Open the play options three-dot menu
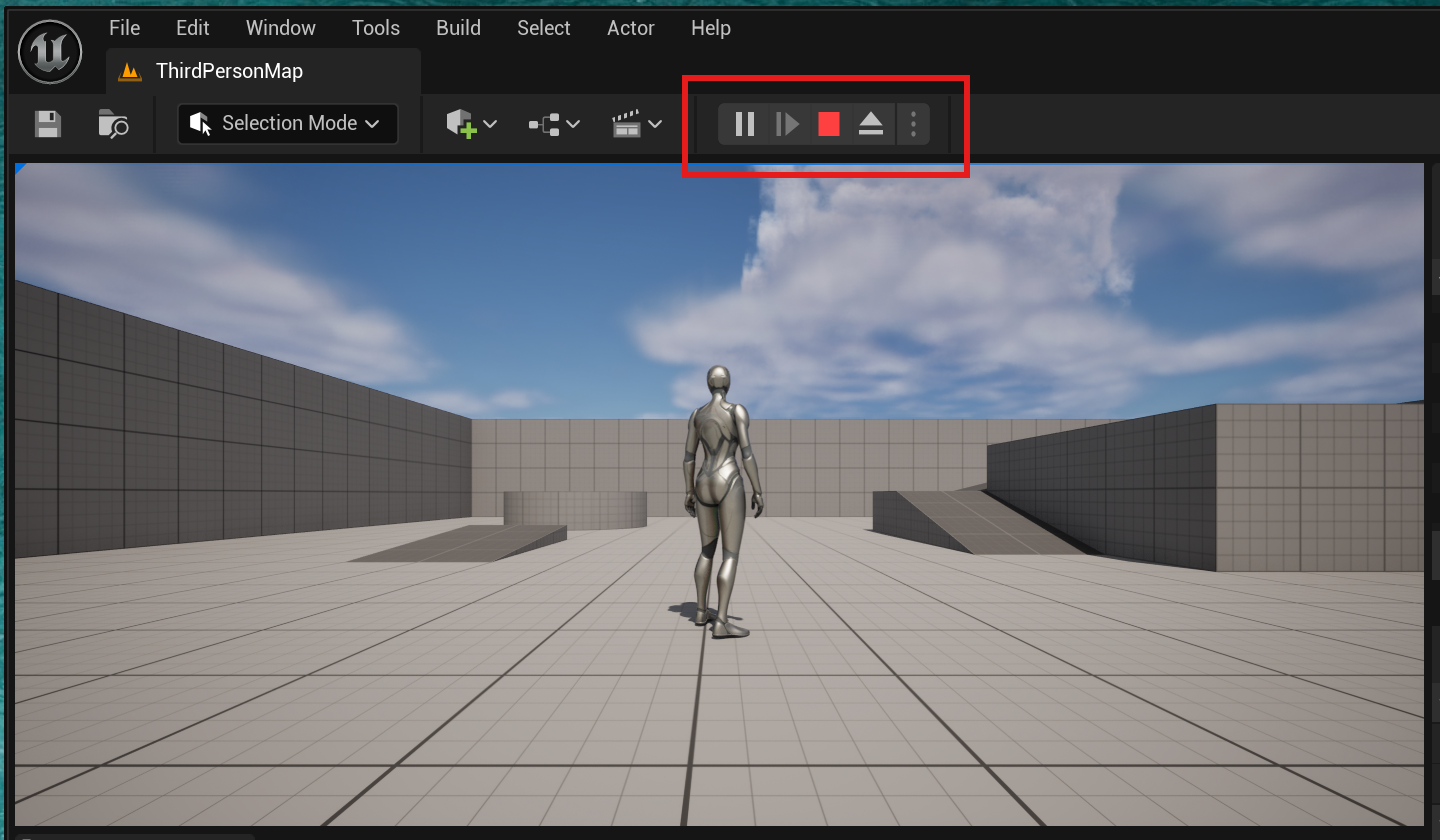This screenshot has height=840, width=1440. (913, 124)
